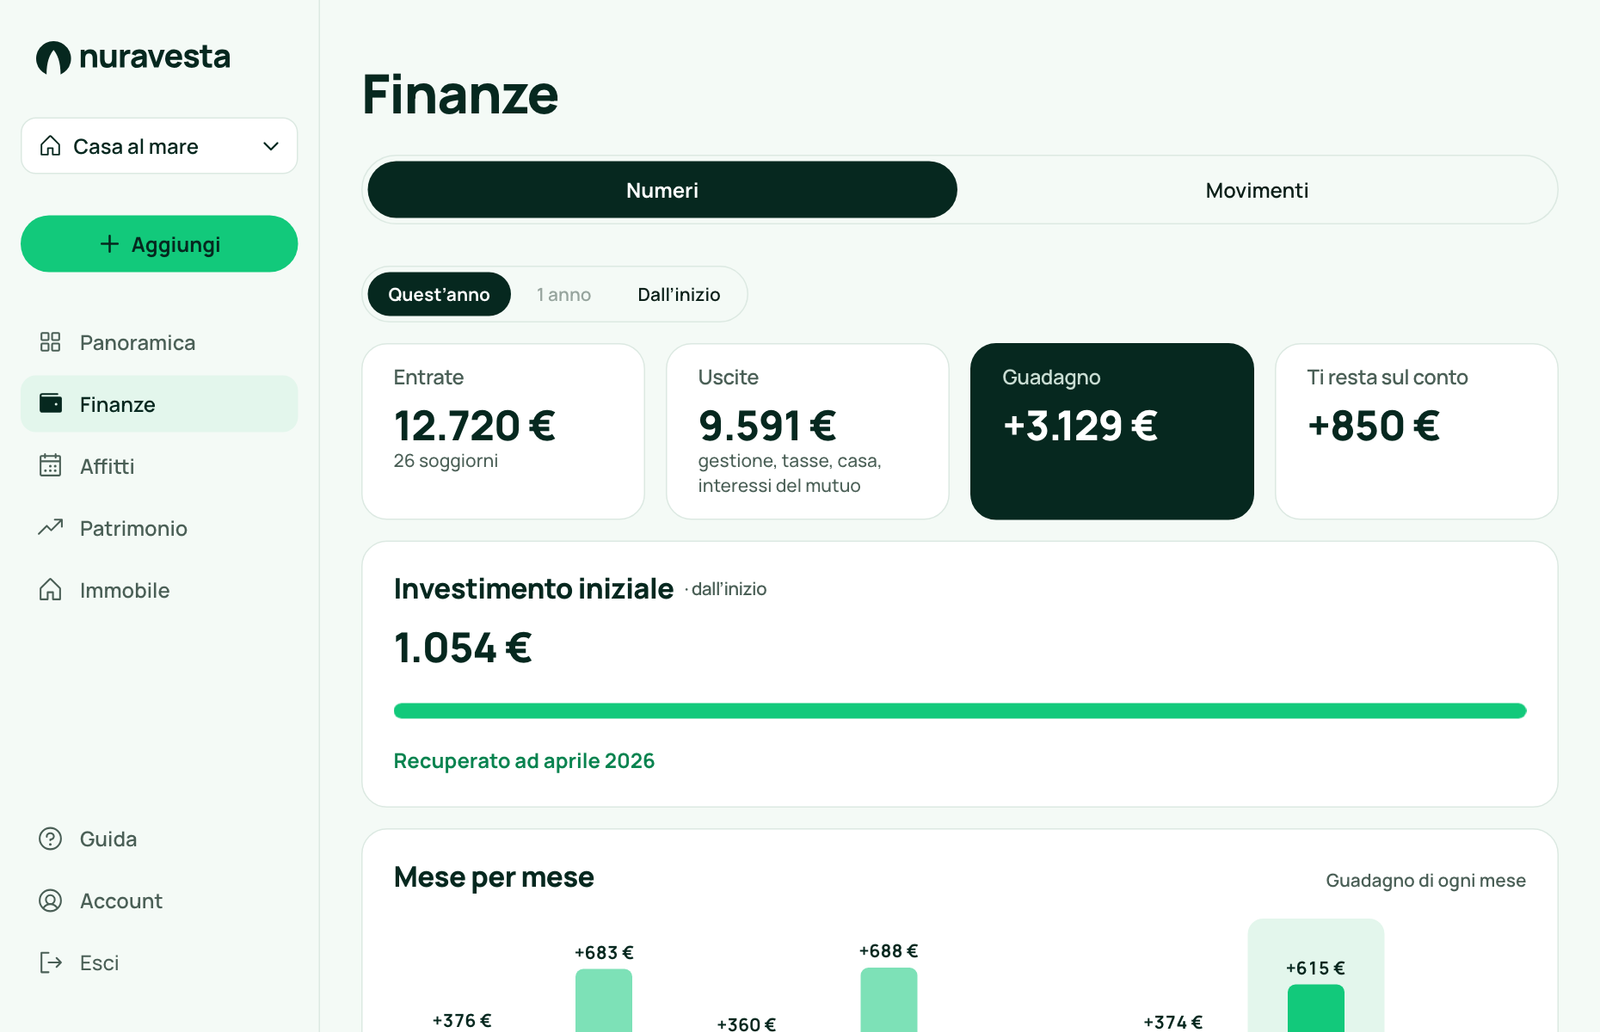Click the Aggiungi button
This screenshot has height=1032, width=1600.
[159, 244]
